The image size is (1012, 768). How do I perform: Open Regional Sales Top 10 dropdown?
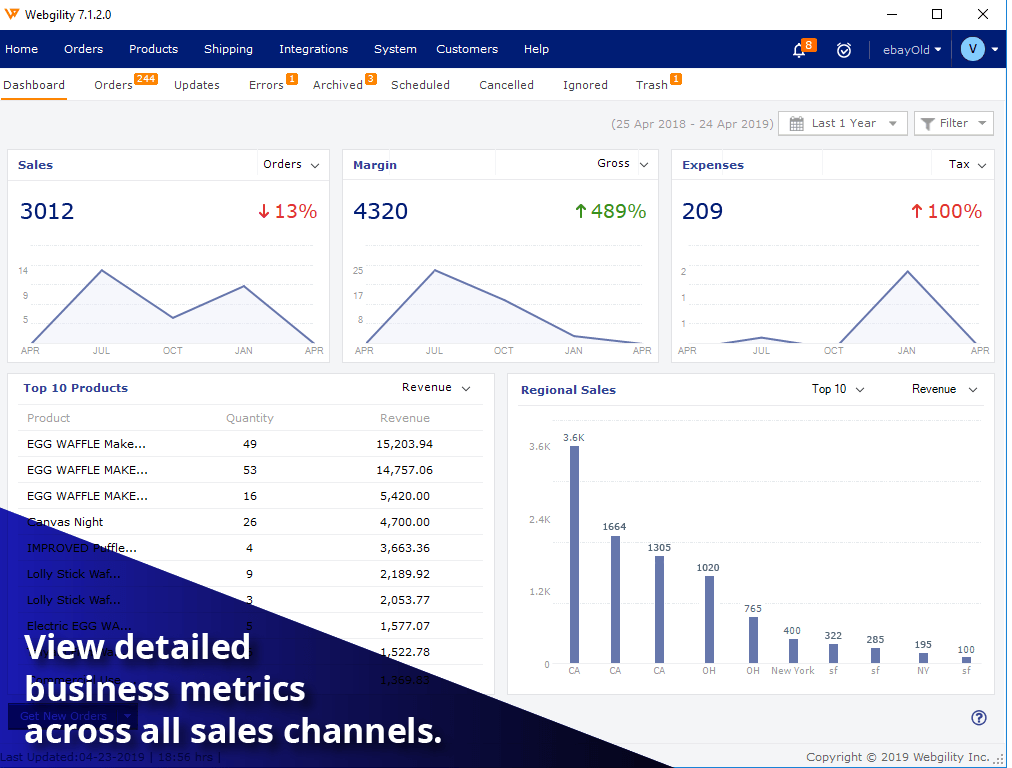838,389
